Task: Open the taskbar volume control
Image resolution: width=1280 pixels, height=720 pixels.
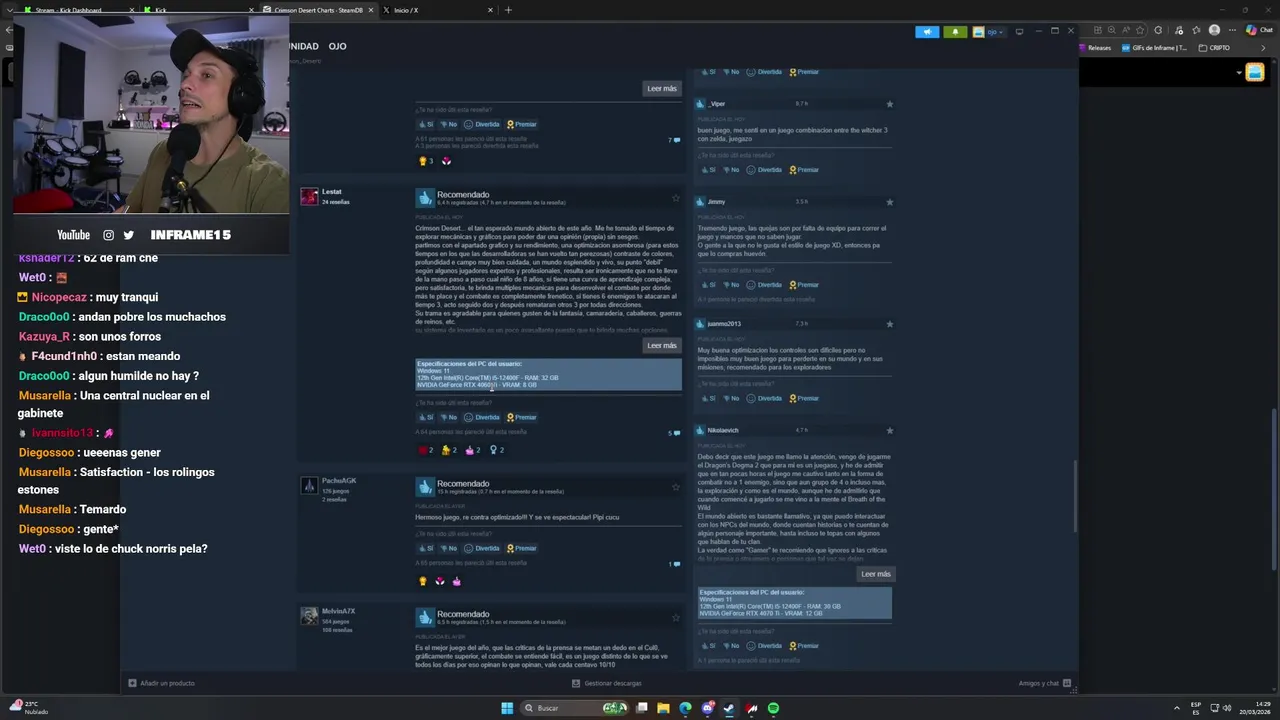Action: [1227, 708]
